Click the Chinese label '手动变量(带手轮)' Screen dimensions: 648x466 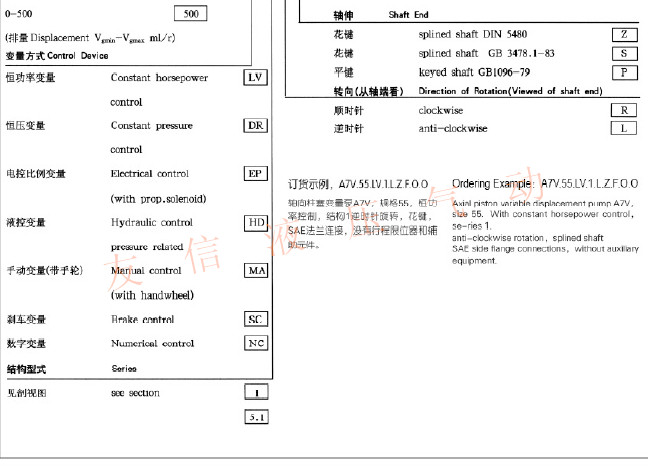pos(45,271)
